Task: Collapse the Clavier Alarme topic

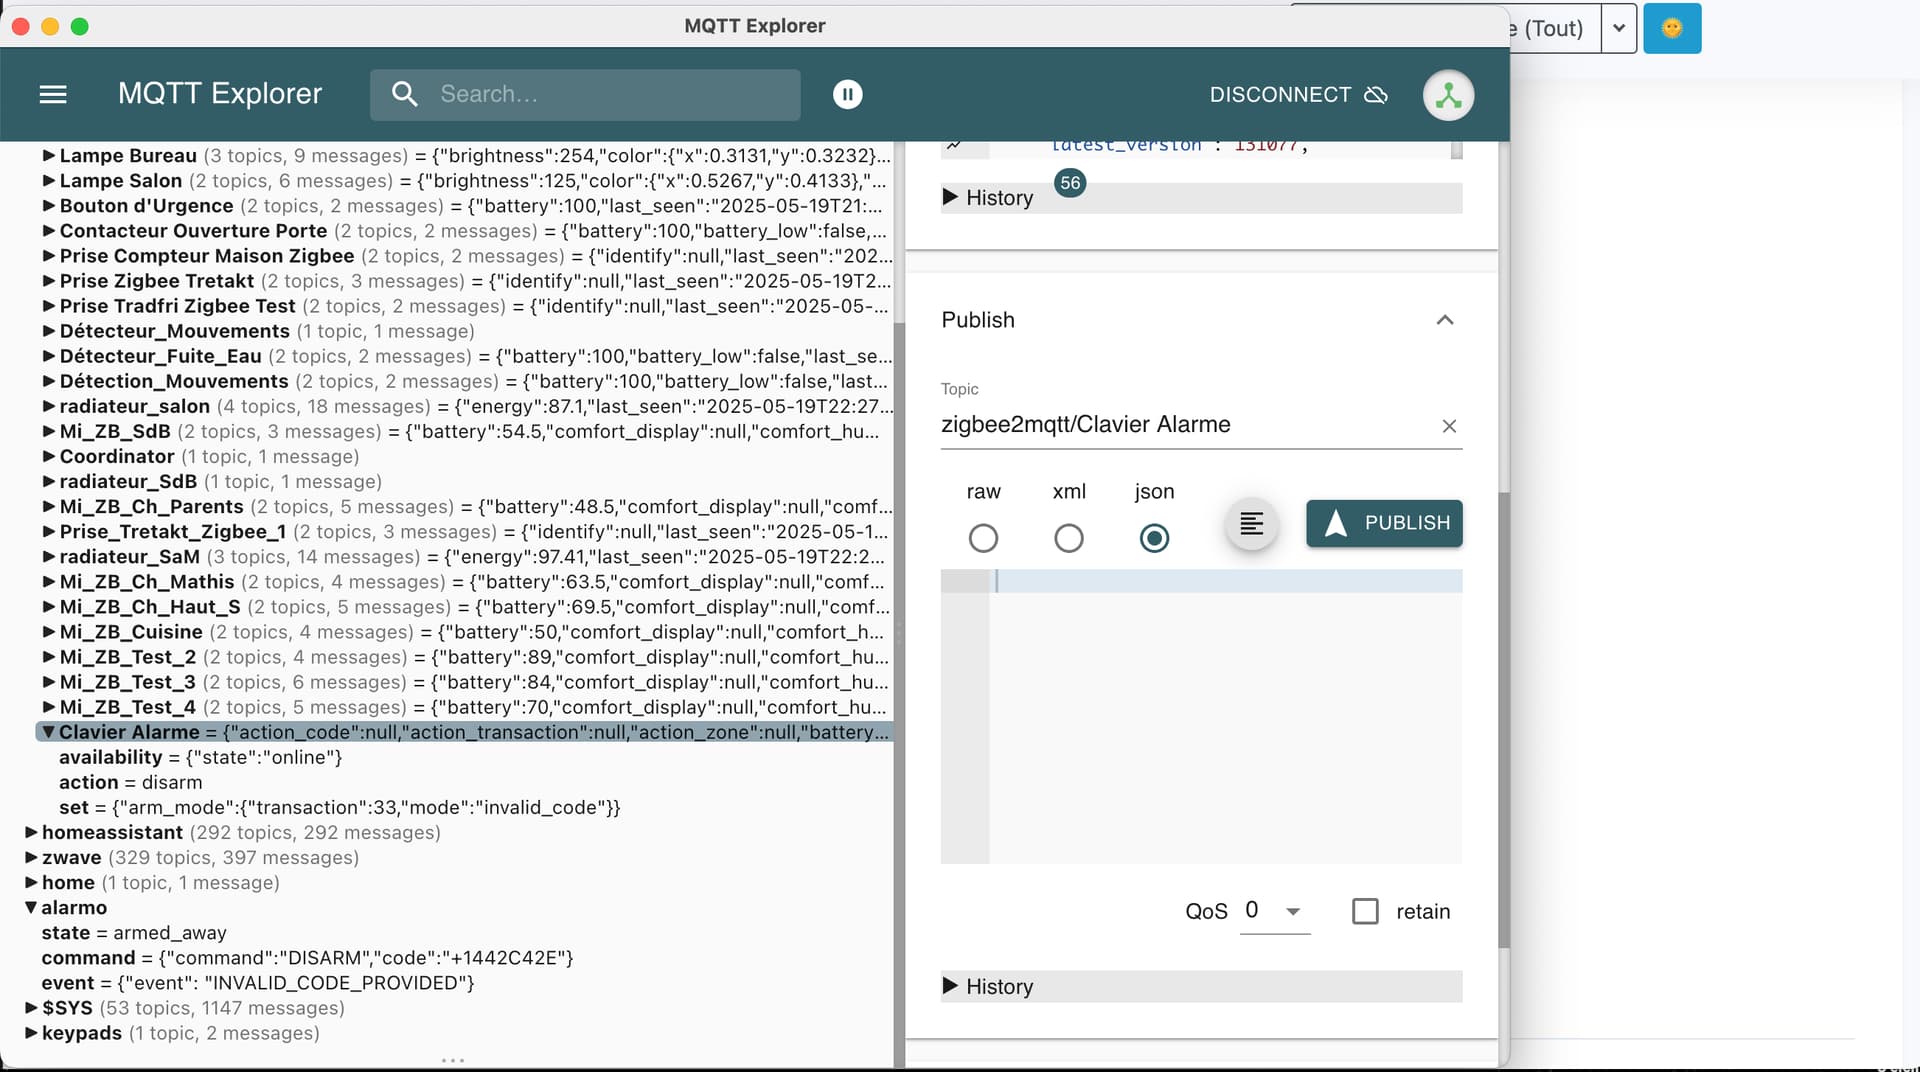Action: click(48, 732)
